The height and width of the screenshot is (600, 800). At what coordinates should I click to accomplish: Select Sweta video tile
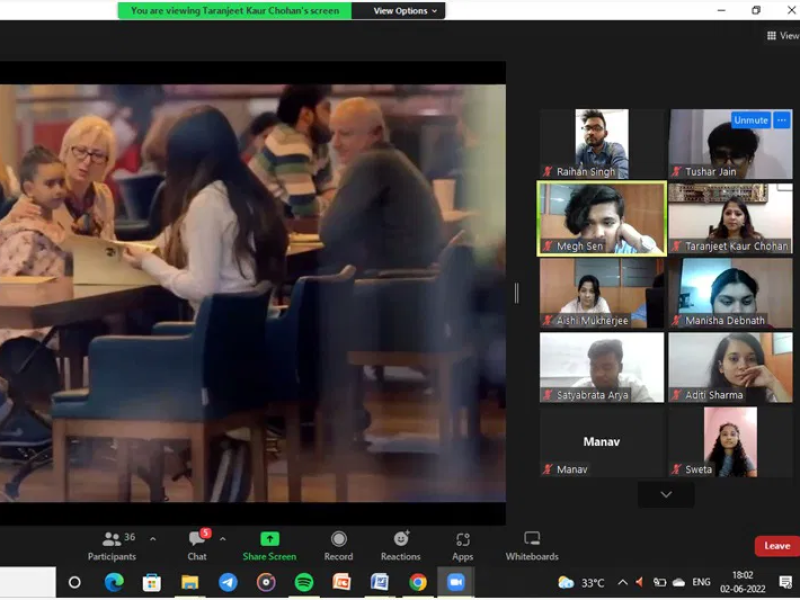[731, 442]
